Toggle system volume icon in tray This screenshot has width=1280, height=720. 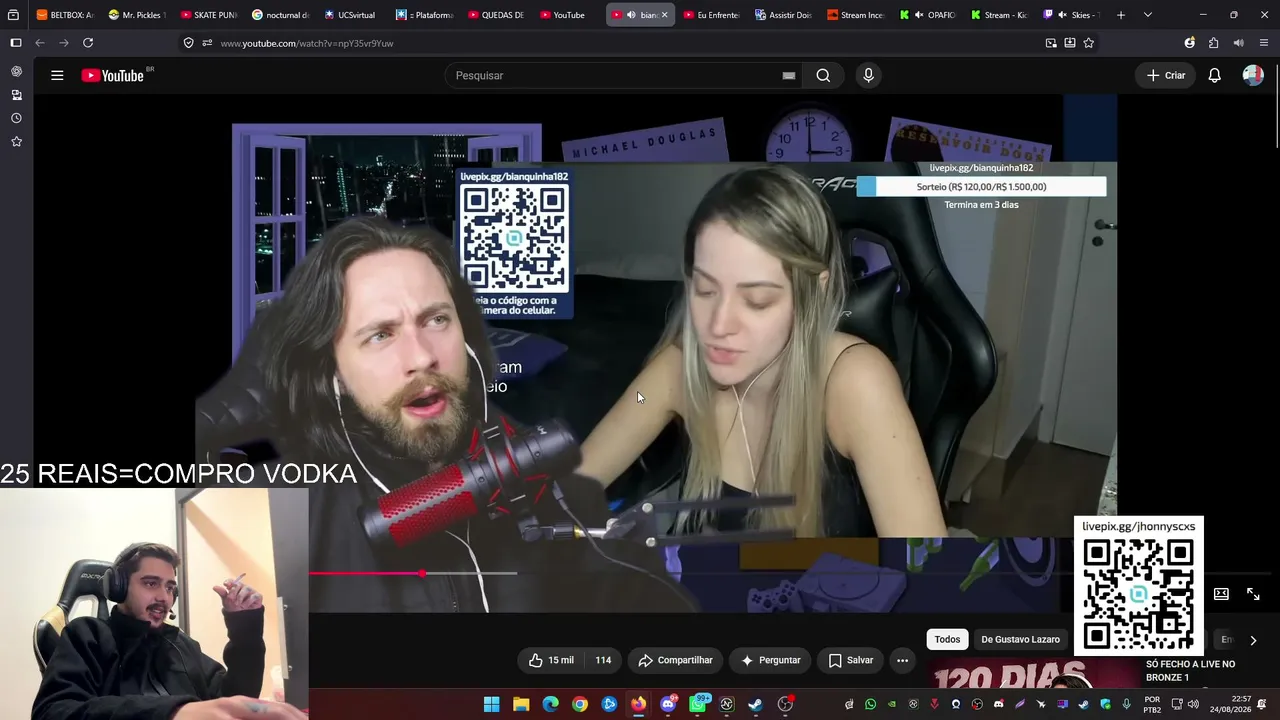[x=1193, y=704]
